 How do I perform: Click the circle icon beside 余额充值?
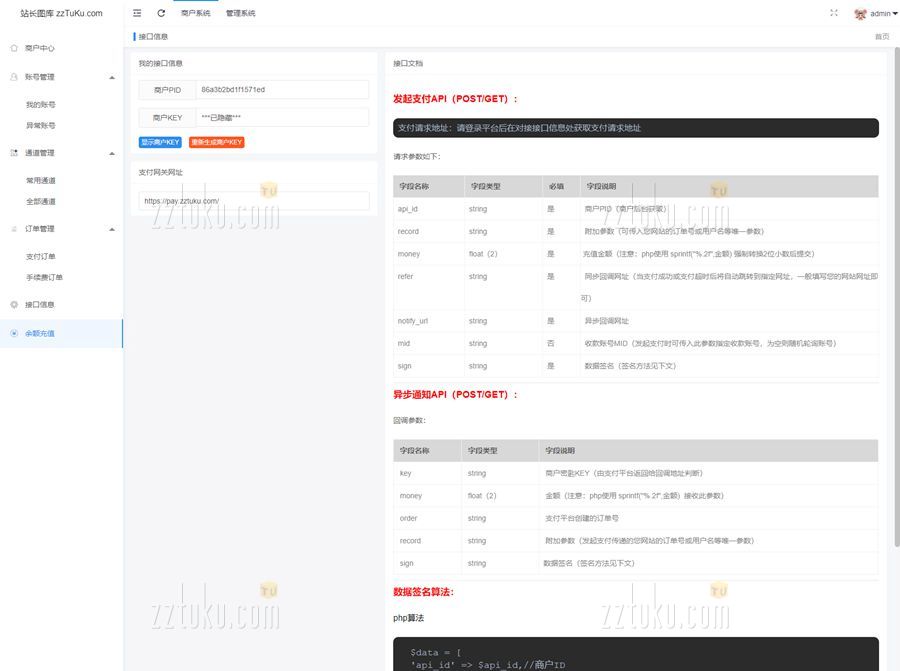pos(14,333)
